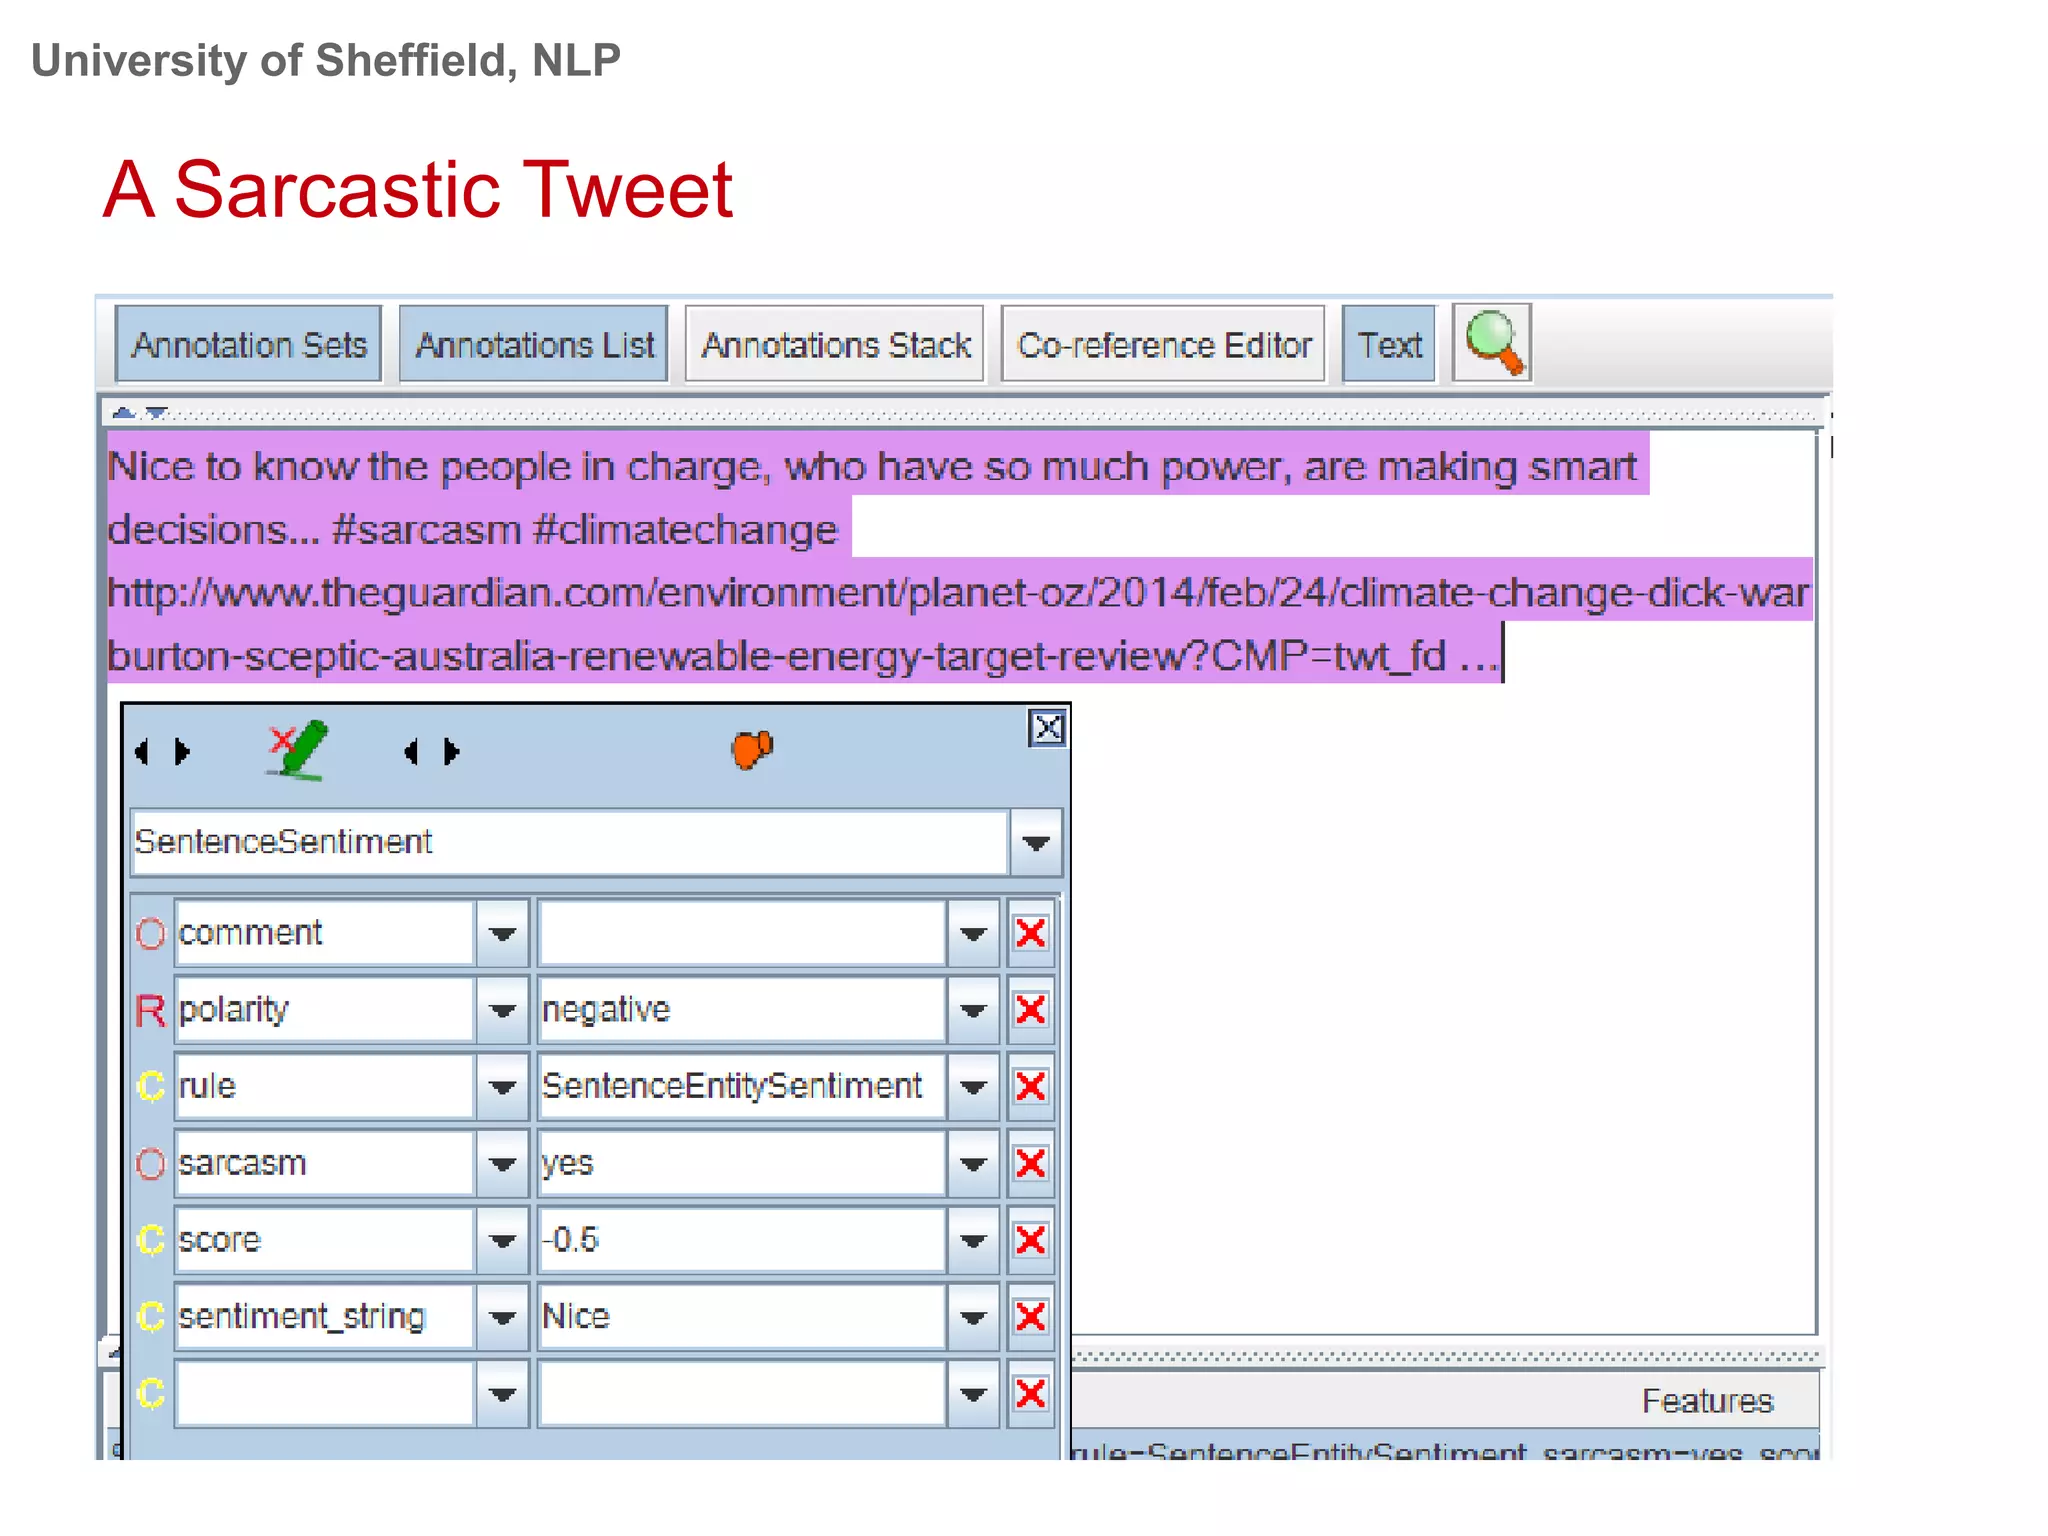2048x1536 pixels.
Task: Remove the comment feature row
Action: [x=1030, y=933]
